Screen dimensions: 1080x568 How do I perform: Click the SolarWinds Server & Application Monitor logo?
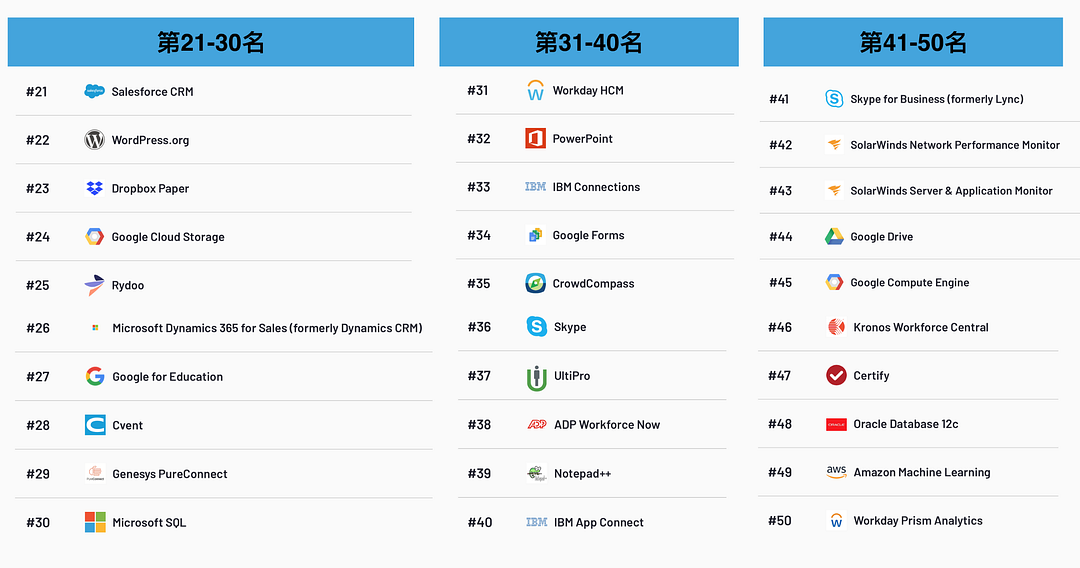[834, 190]
